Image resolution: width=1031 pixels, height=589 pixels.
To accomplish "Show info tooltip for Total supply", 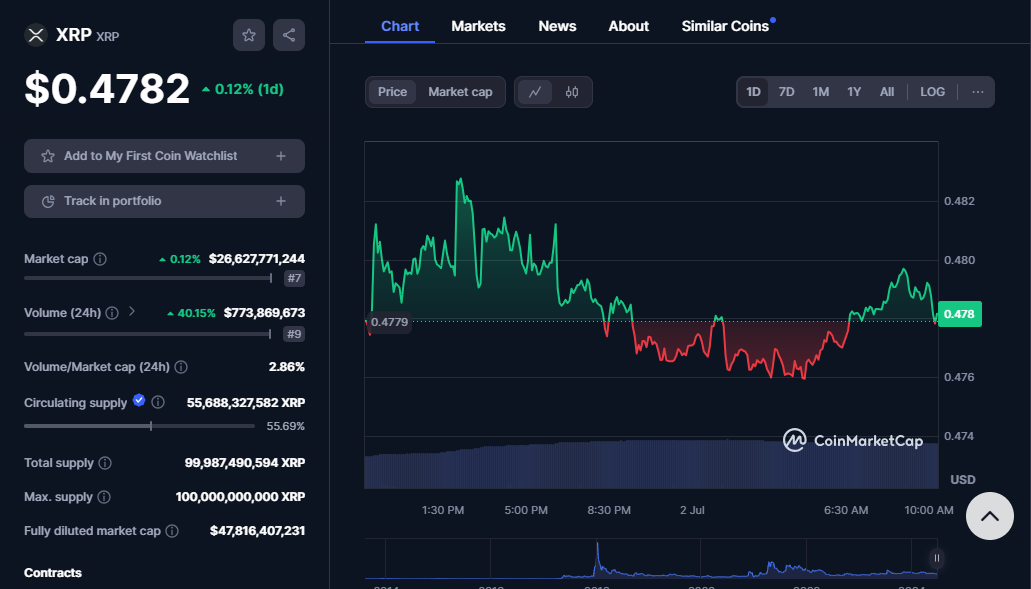I will (105, 463).
